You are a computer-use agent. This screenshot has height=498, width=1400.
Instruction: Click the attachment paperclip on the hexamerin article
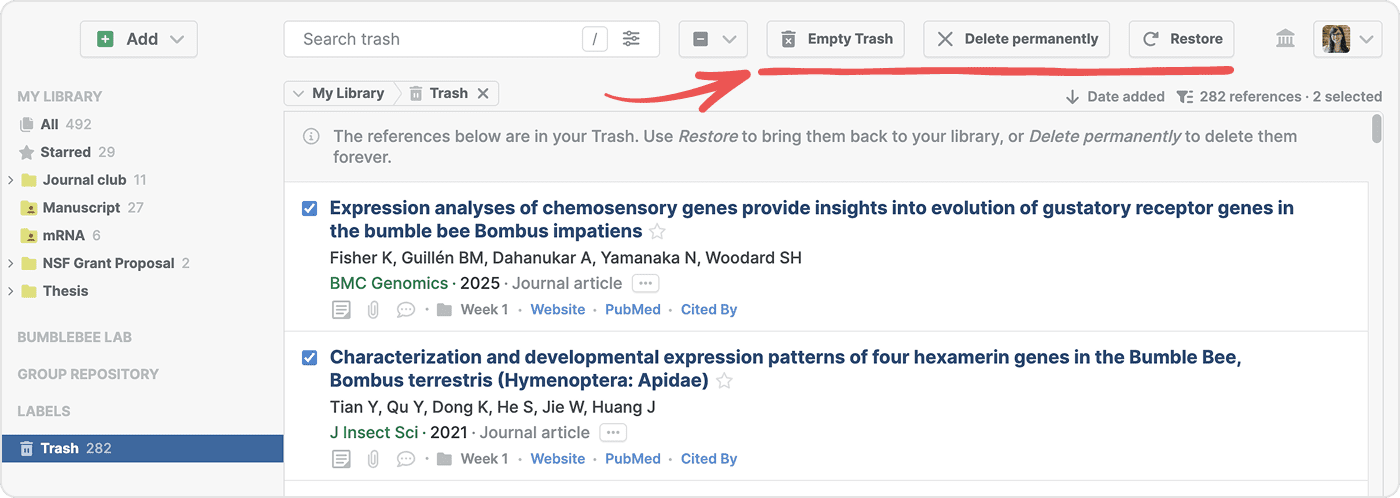pyautogui.click(x=373, y=459)
